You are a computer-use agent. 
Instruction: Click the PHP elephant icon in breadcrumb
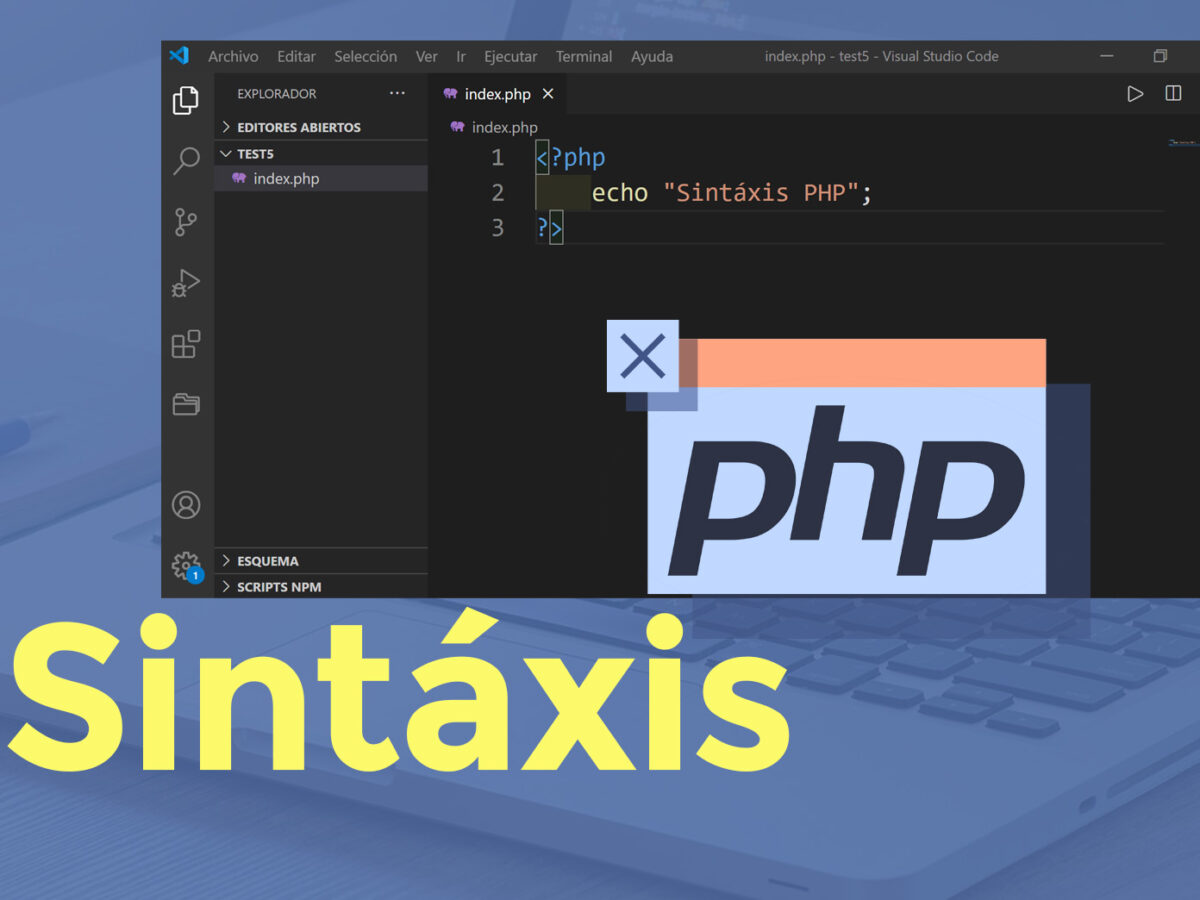point(457,127)
